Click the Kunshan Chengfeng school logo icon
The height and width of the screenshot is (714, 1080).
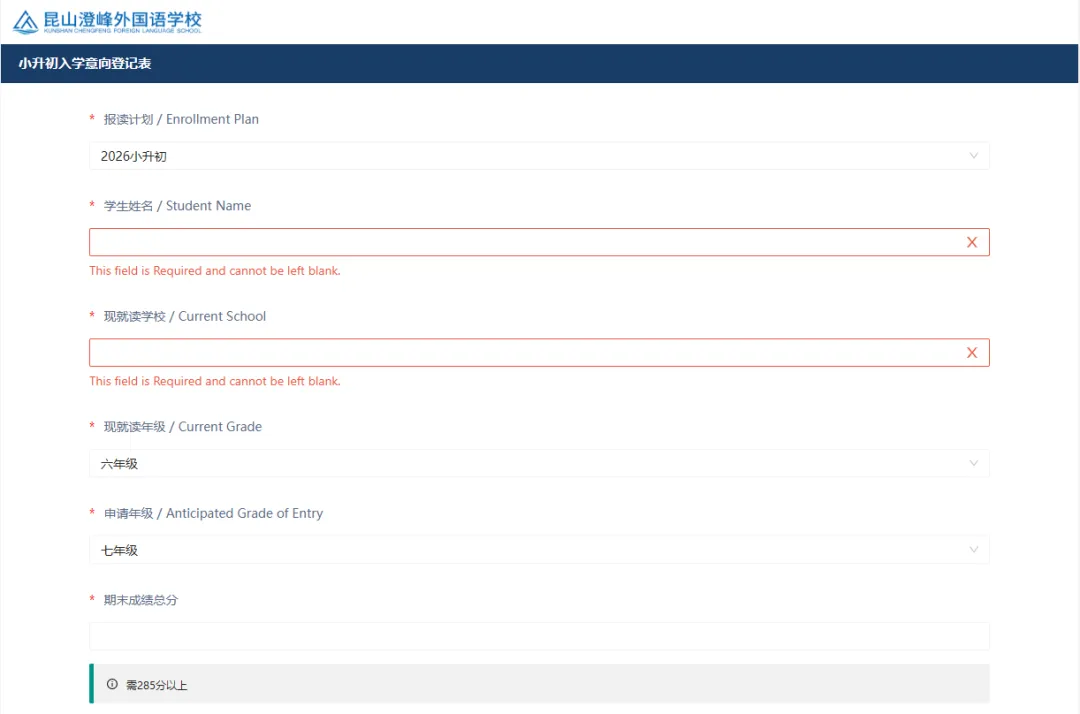tap(26, 22)
